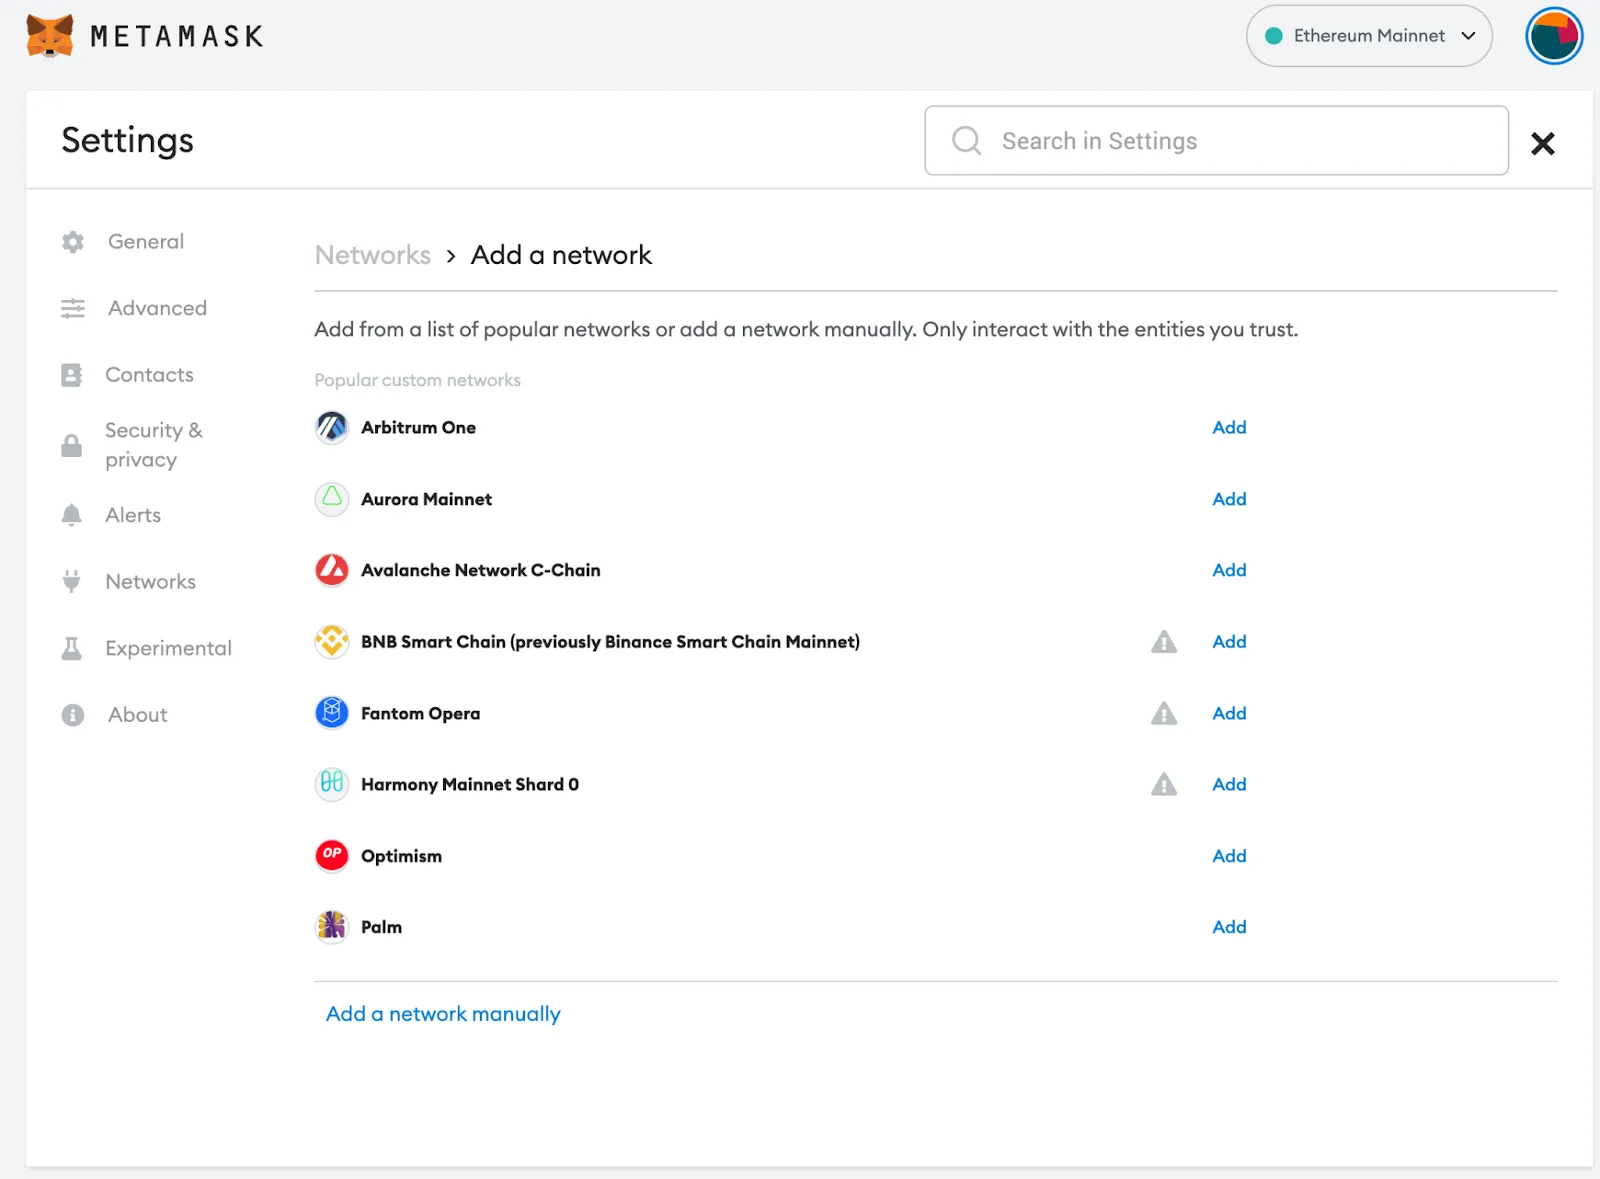Expand the Ethereum Mainnet network dropdown
Screen dimensions: 1600x1179
click(x=1369, y=36)
